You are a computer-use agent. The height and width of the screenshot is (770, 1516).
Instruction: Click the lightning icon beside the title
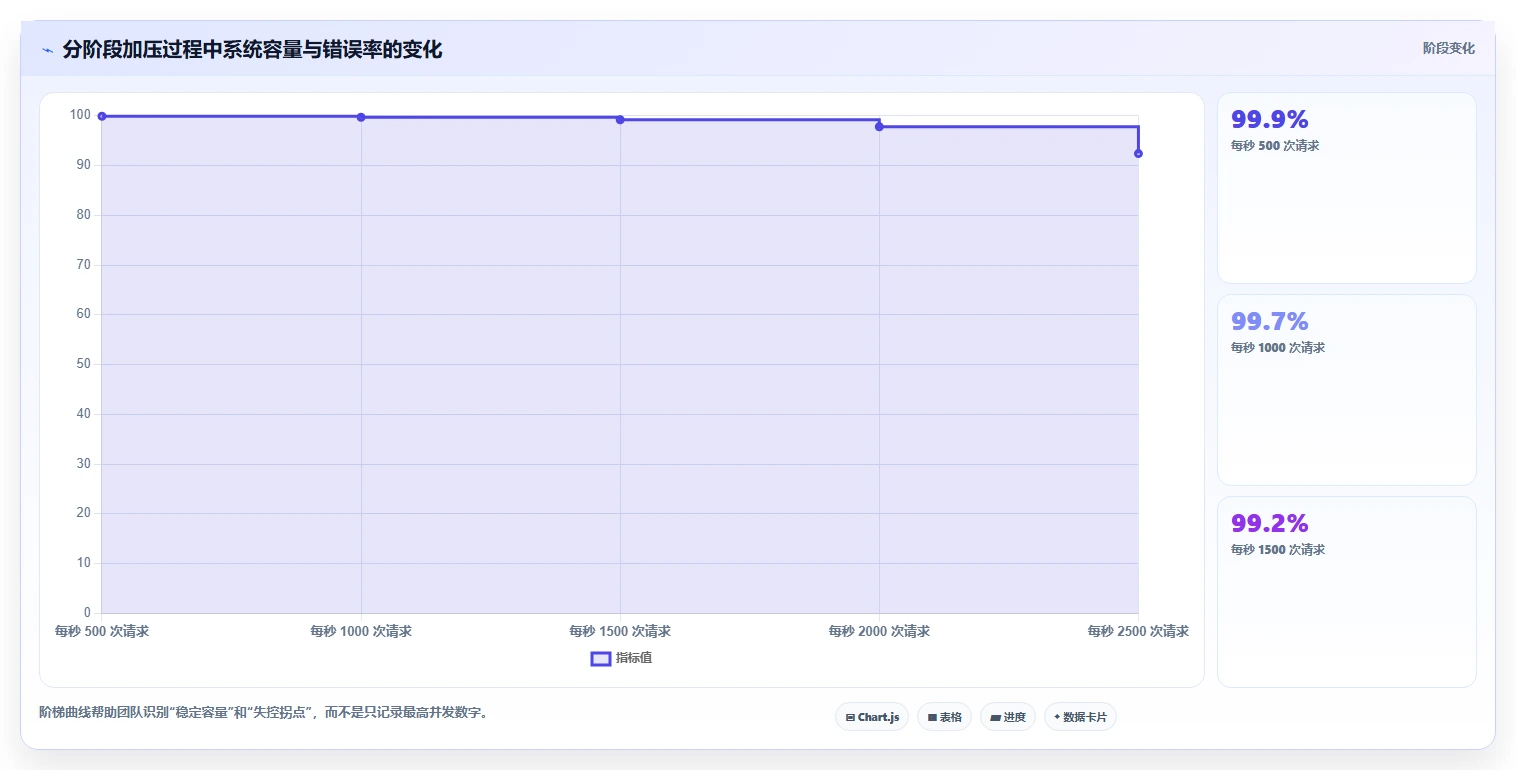click(x=48, y=50)
